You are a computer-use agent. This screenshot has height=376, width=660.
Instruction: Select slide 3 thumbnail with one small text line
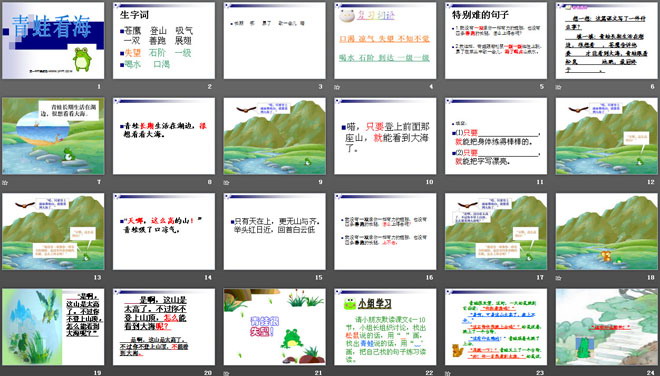pyautogui.click(x=274, y=40)
